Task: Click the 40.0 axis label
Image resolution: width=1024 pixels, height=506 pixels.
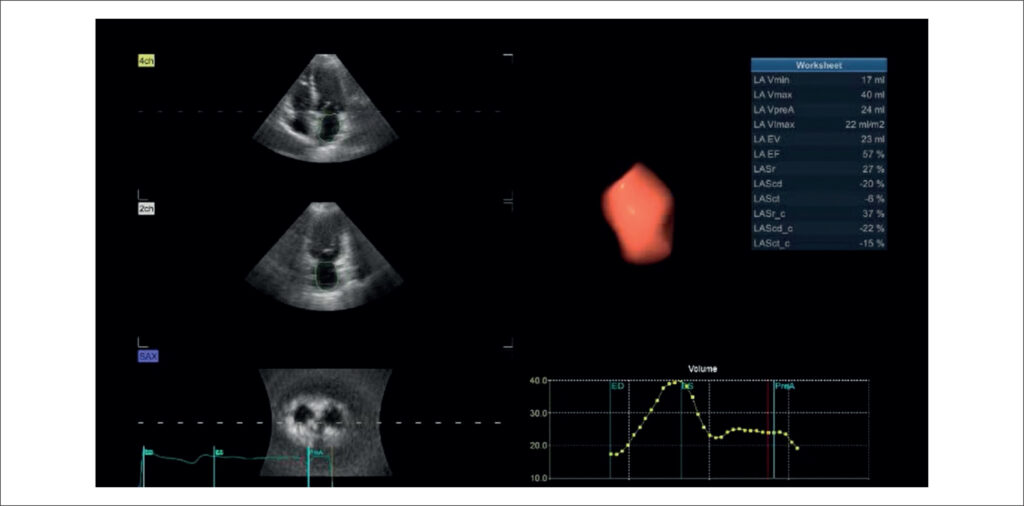Action: [538, 380]
